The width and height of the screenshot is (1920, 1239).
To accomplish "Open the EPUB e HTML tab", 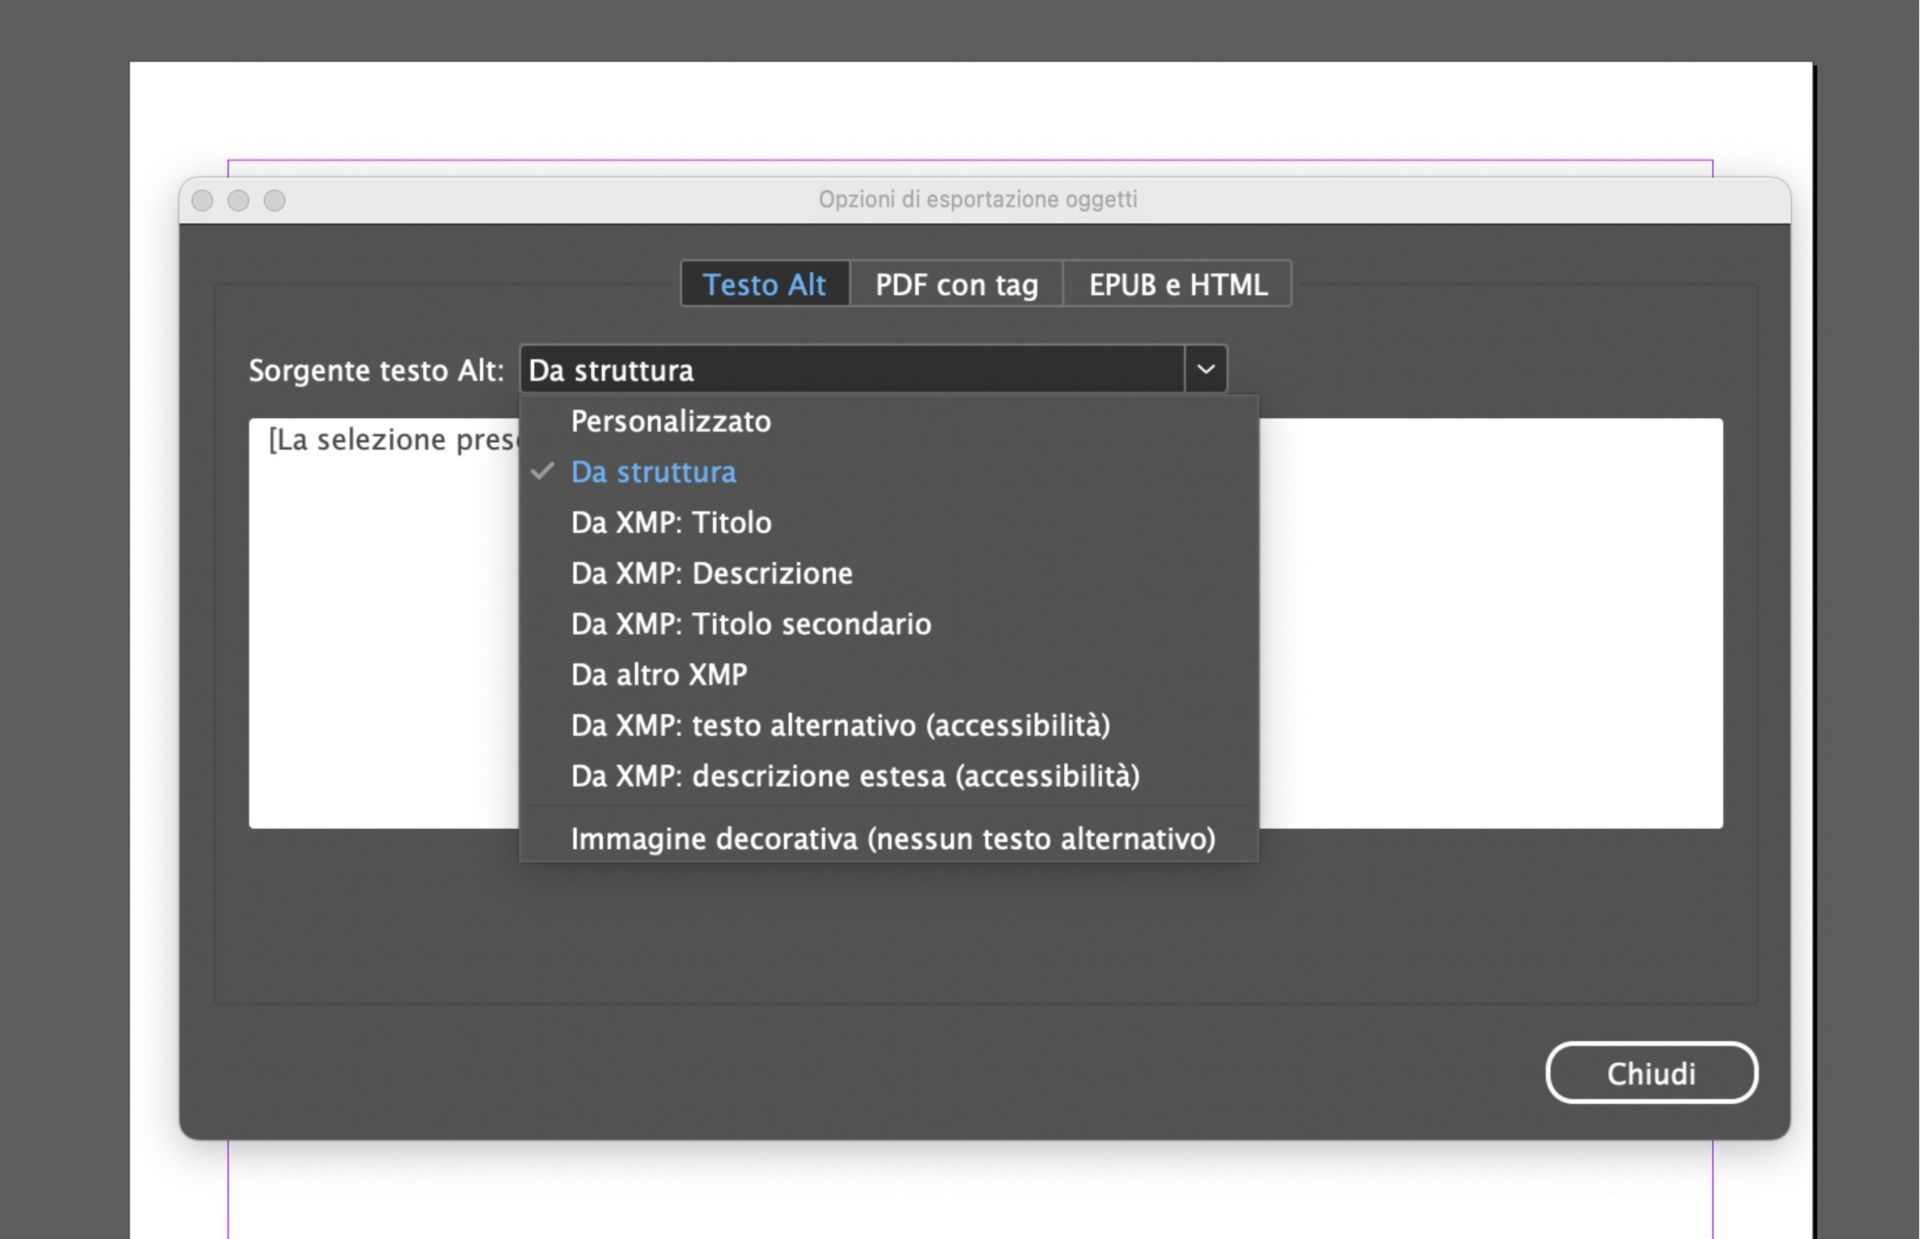I will [1177, 284].
